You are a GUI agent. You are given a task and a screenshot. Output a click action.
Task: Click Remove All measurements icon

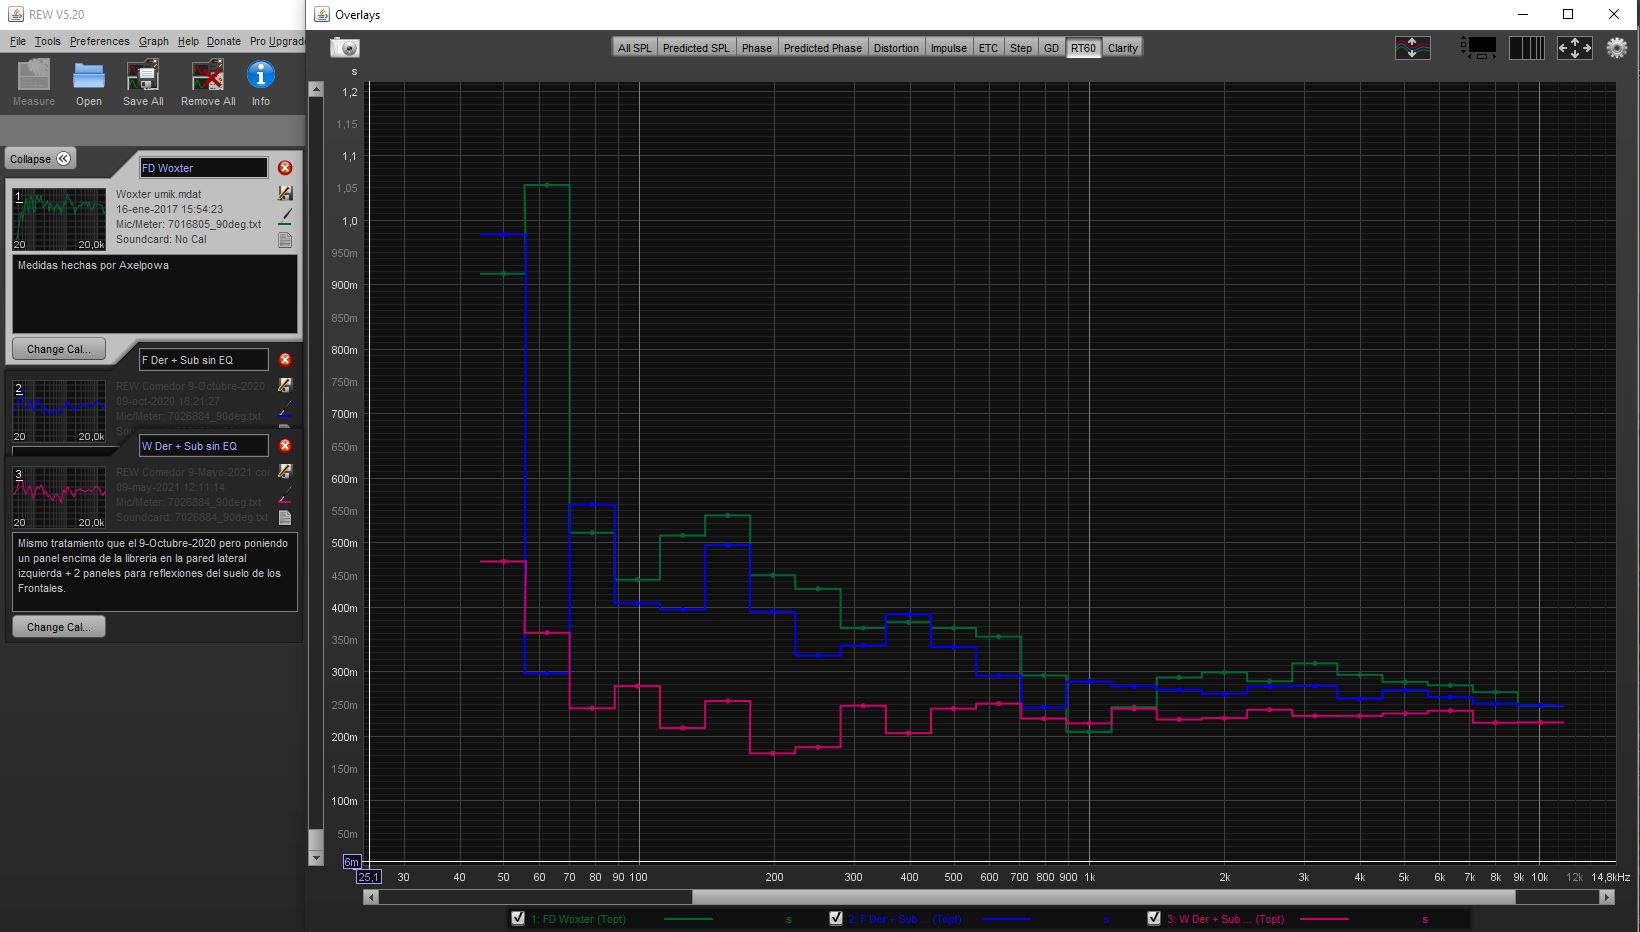tap(208, 83)
